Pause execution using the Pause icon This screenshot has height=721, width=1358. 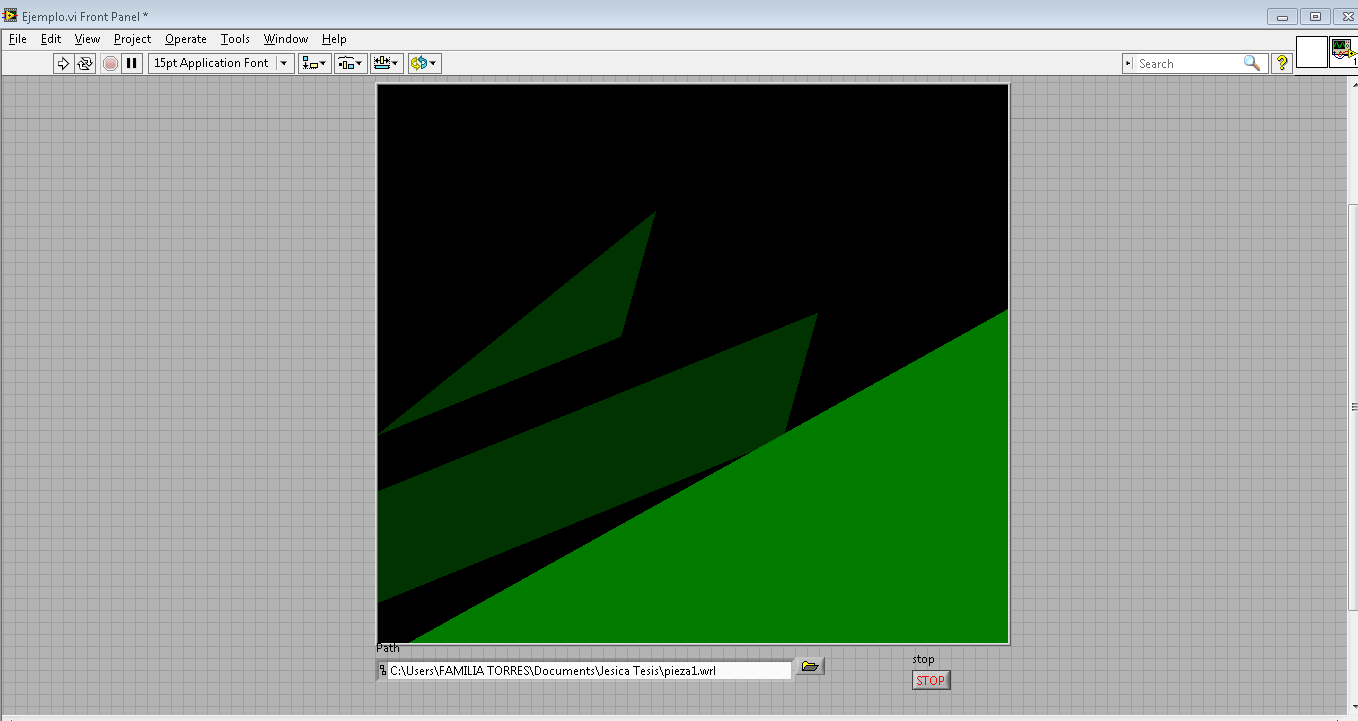pyautogui.click(x=132, y=62)
